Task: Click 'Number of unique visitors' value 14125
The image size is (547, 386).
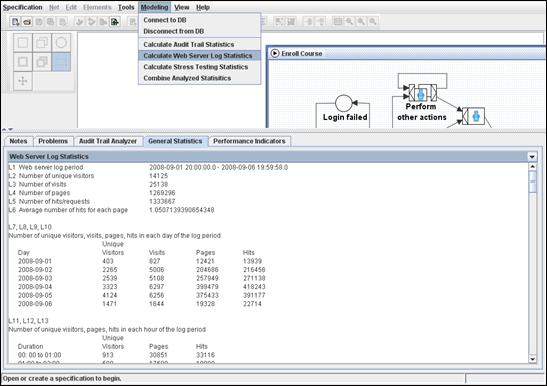Action: (158, 176)
